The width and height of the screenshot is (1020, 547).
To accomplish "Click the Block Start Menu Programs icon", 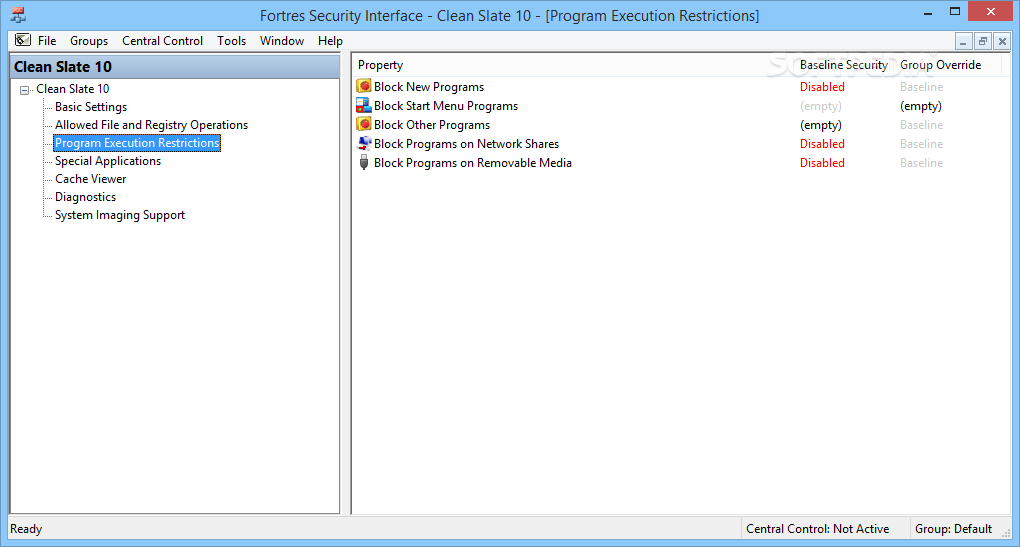I will (364, 105).
